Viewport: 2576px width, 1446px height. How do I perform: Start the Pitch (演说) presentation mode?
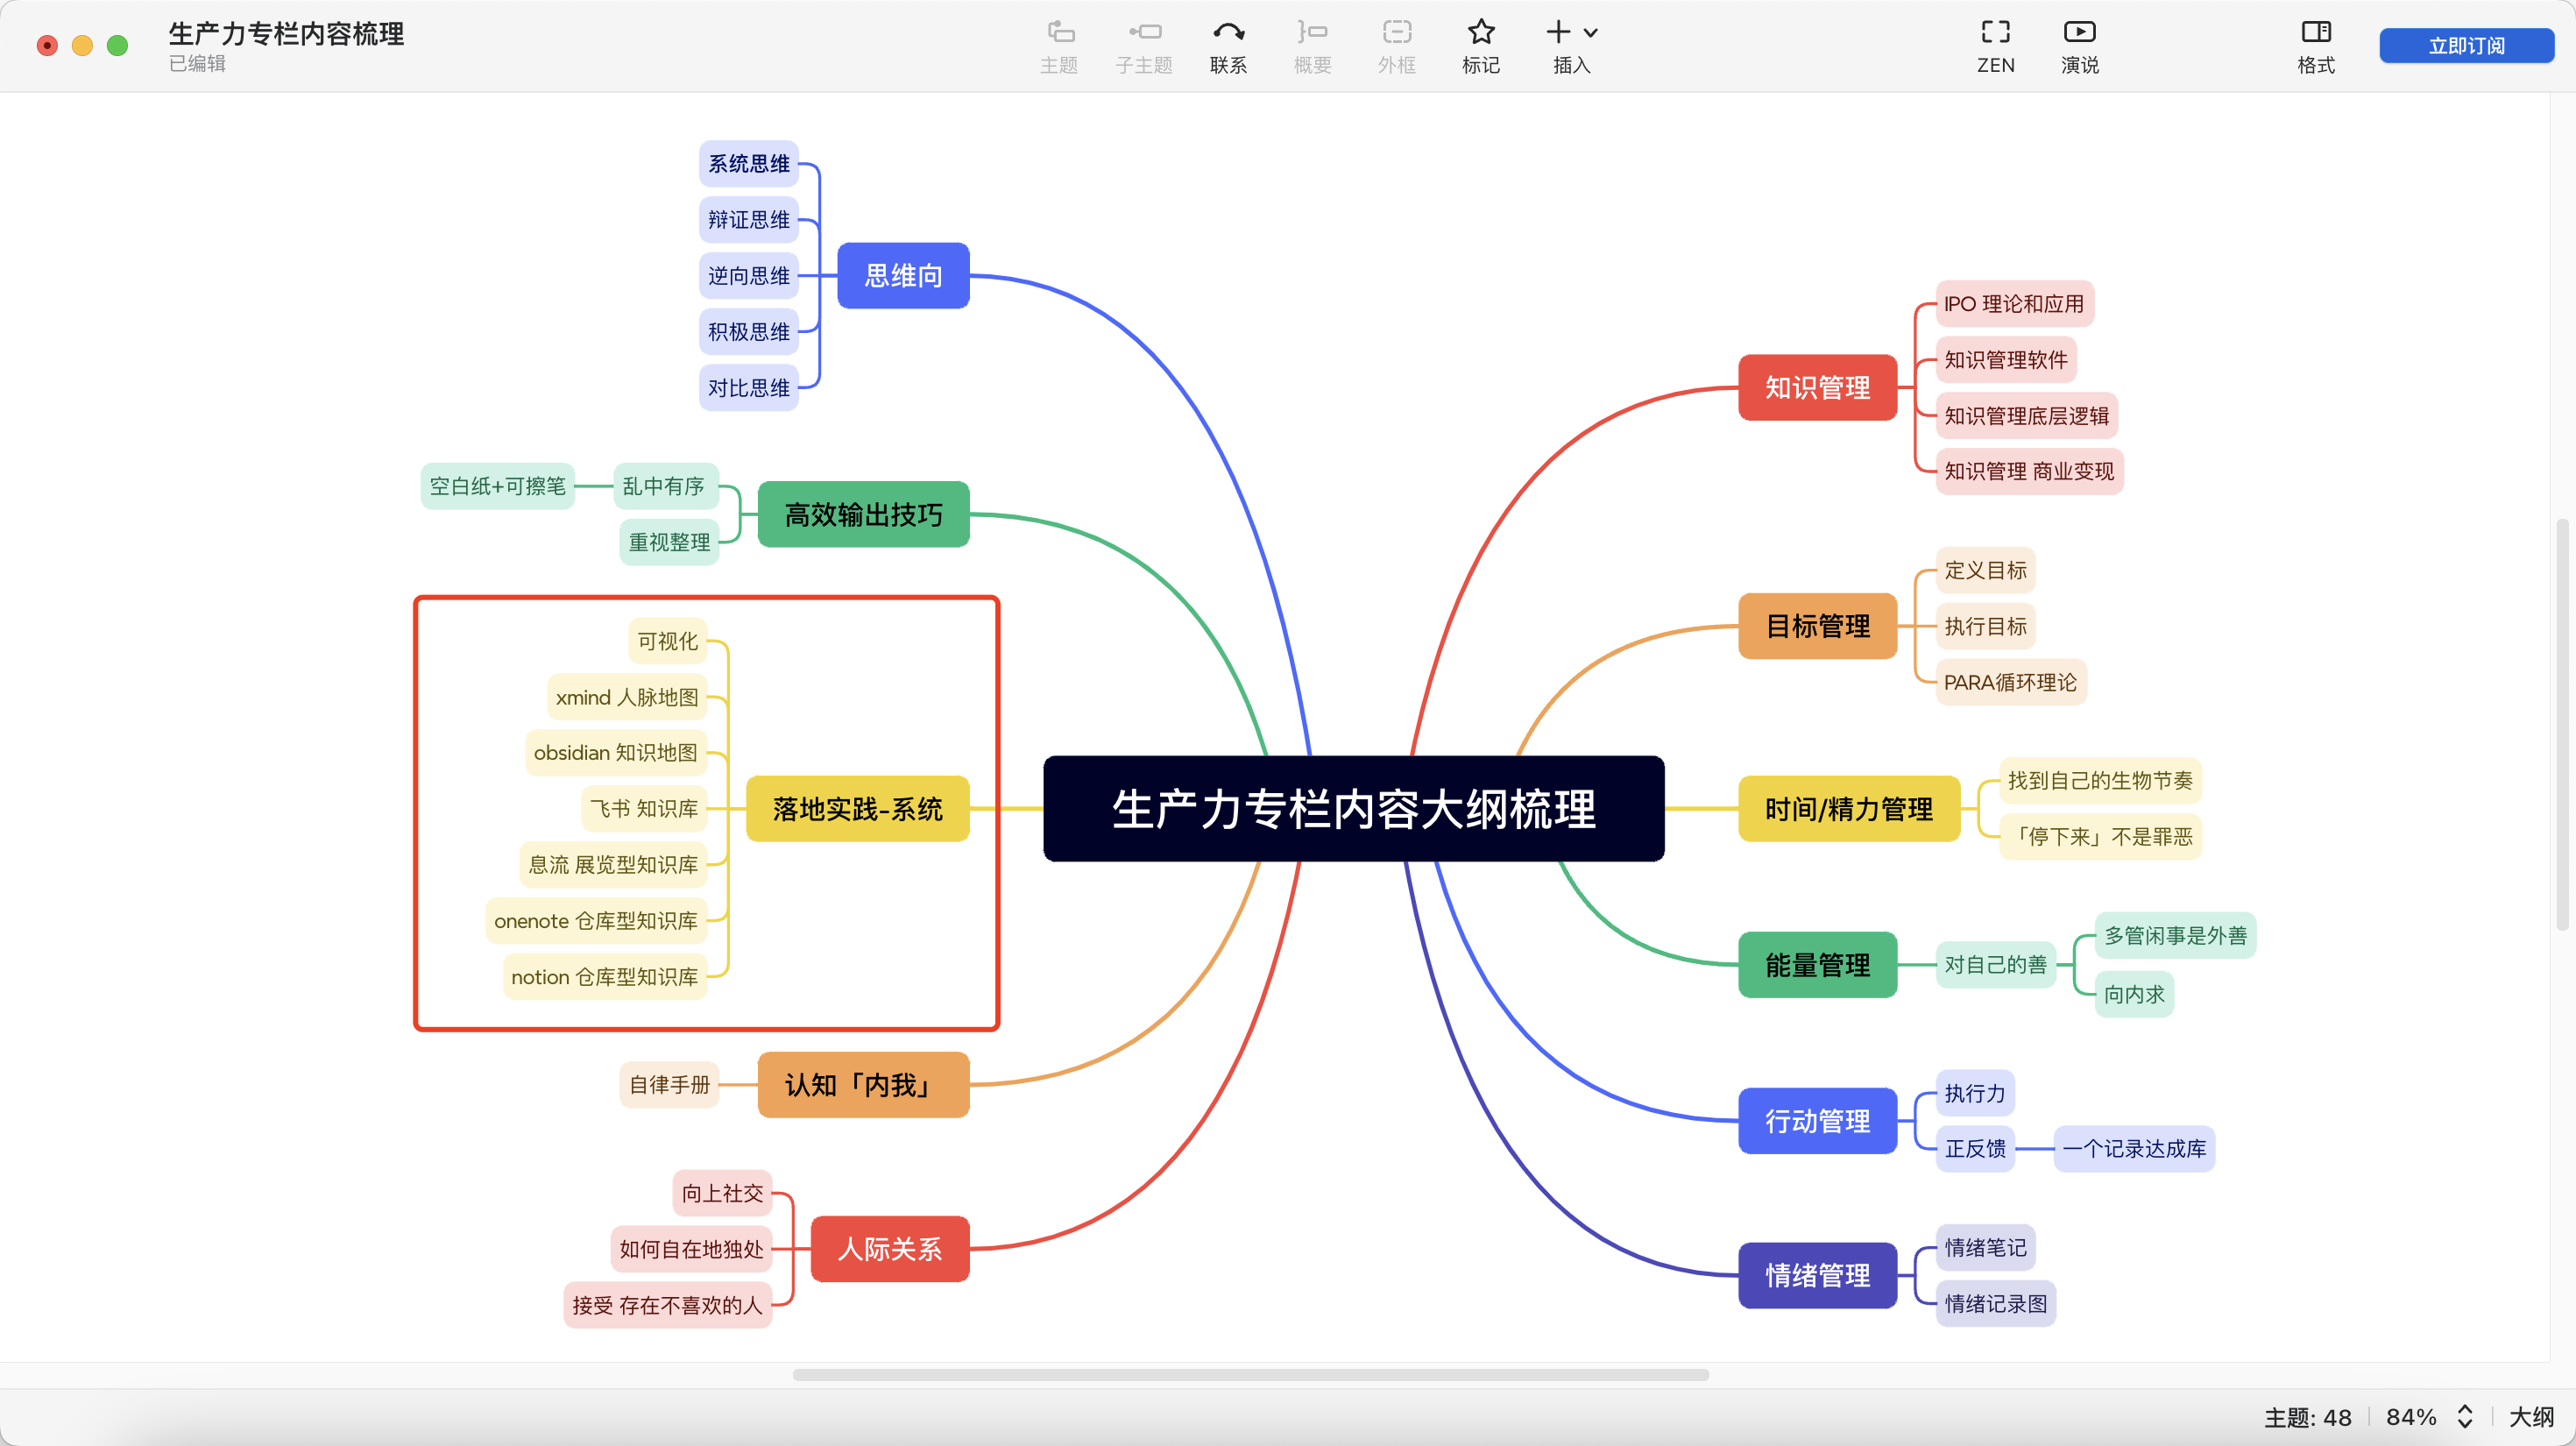(x=2079, y=34)
